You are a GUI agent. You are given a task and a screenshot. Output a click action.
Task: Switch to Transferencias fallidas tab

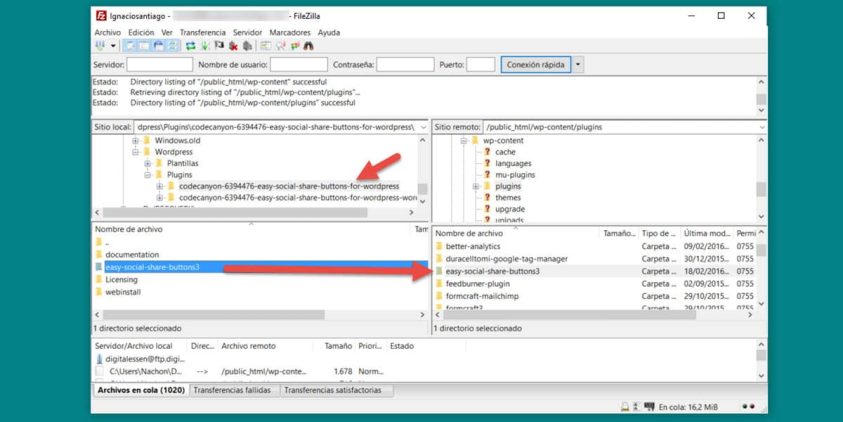pyautogui.click(x=232, y=390)
